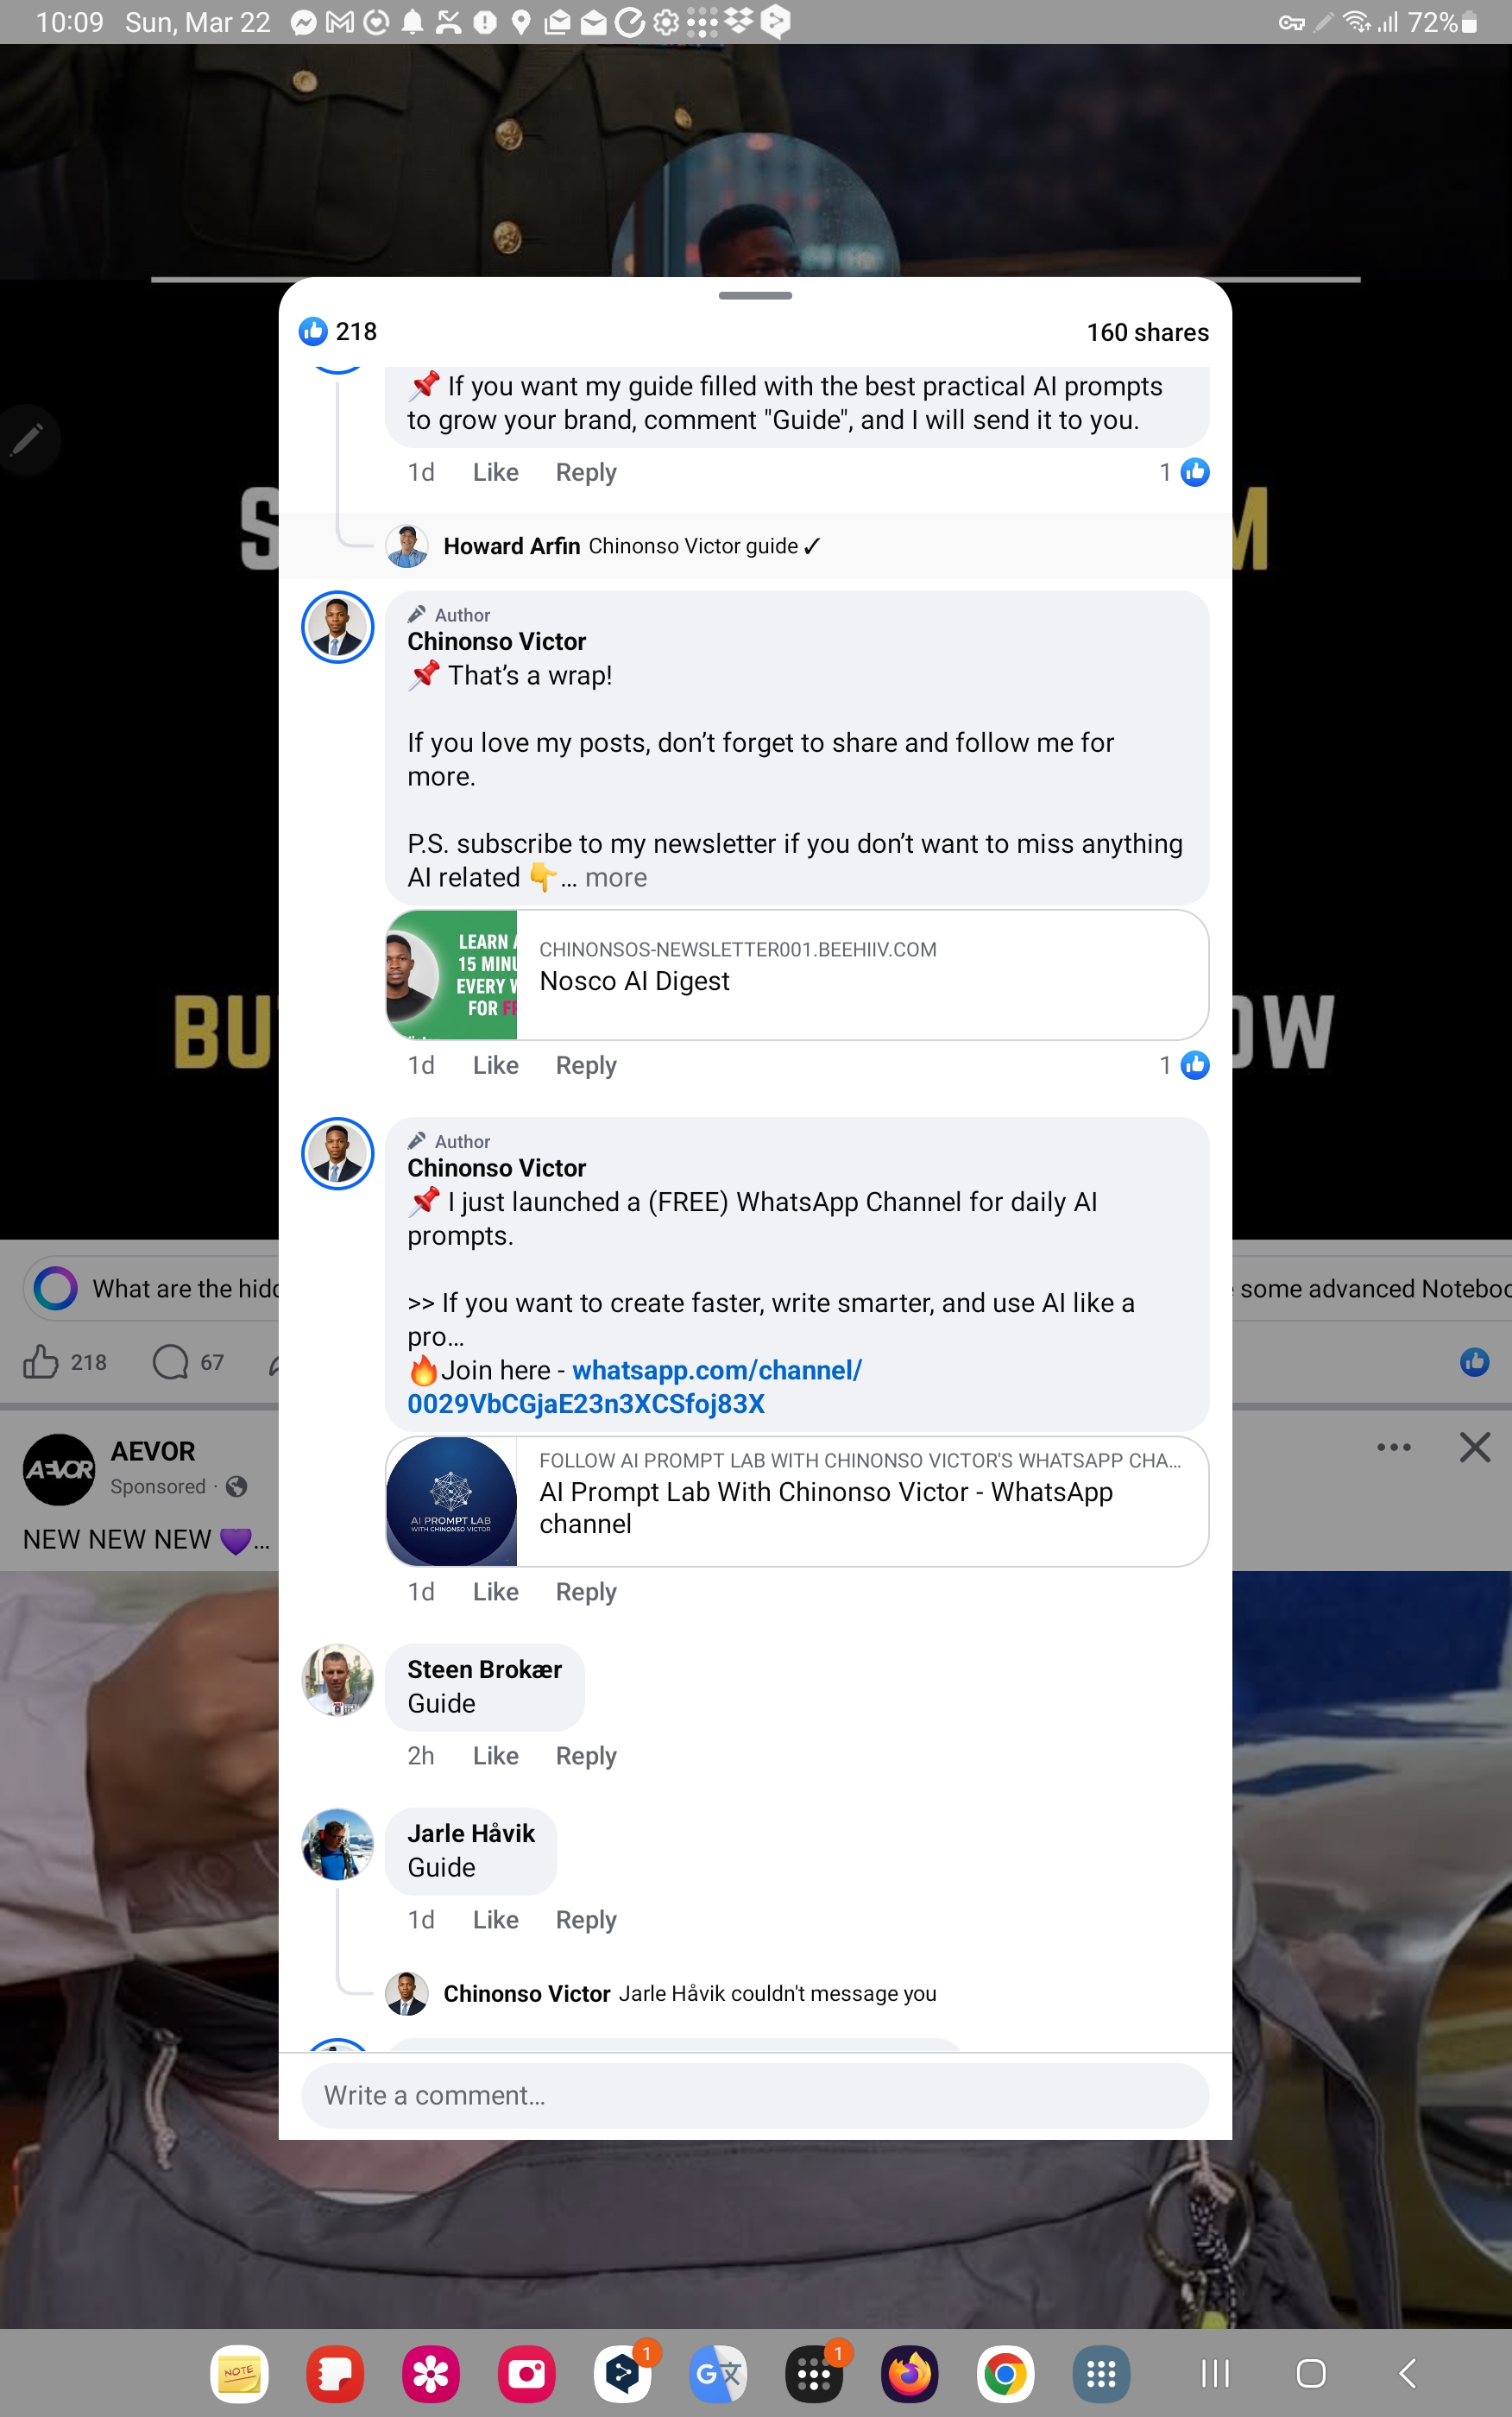Focus the Write a comment field

755,2095
